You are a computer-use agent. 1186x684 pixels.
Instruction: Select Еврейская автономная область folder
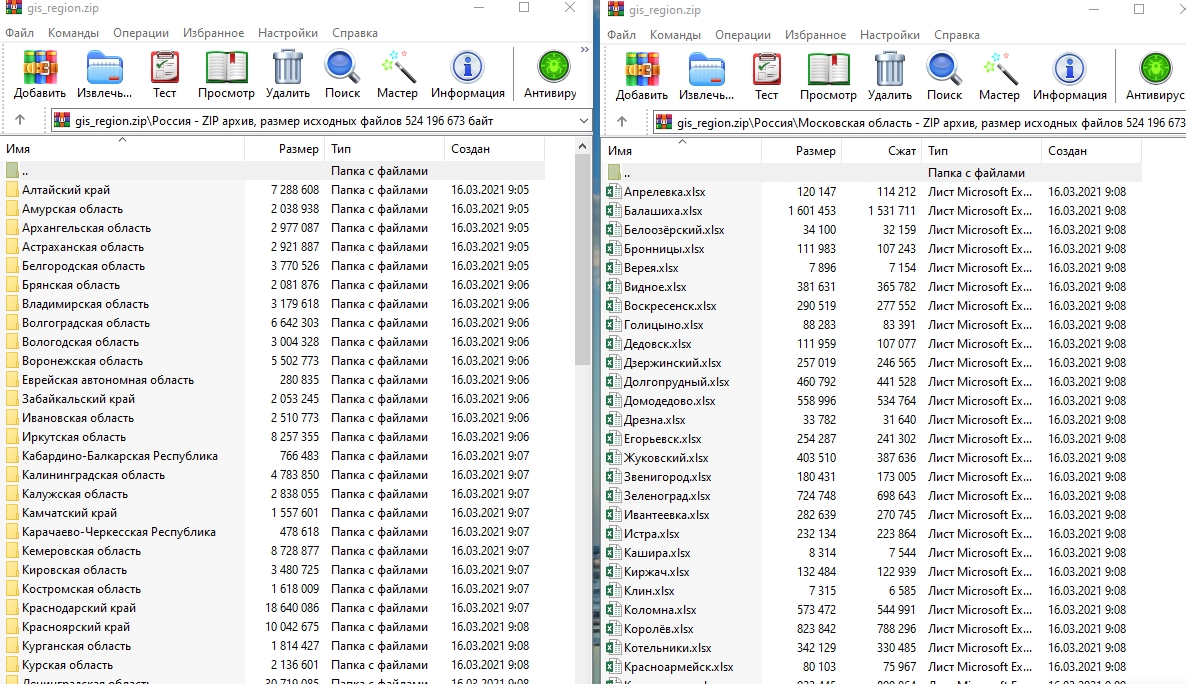pyautogui.click(x=273, y=380)
